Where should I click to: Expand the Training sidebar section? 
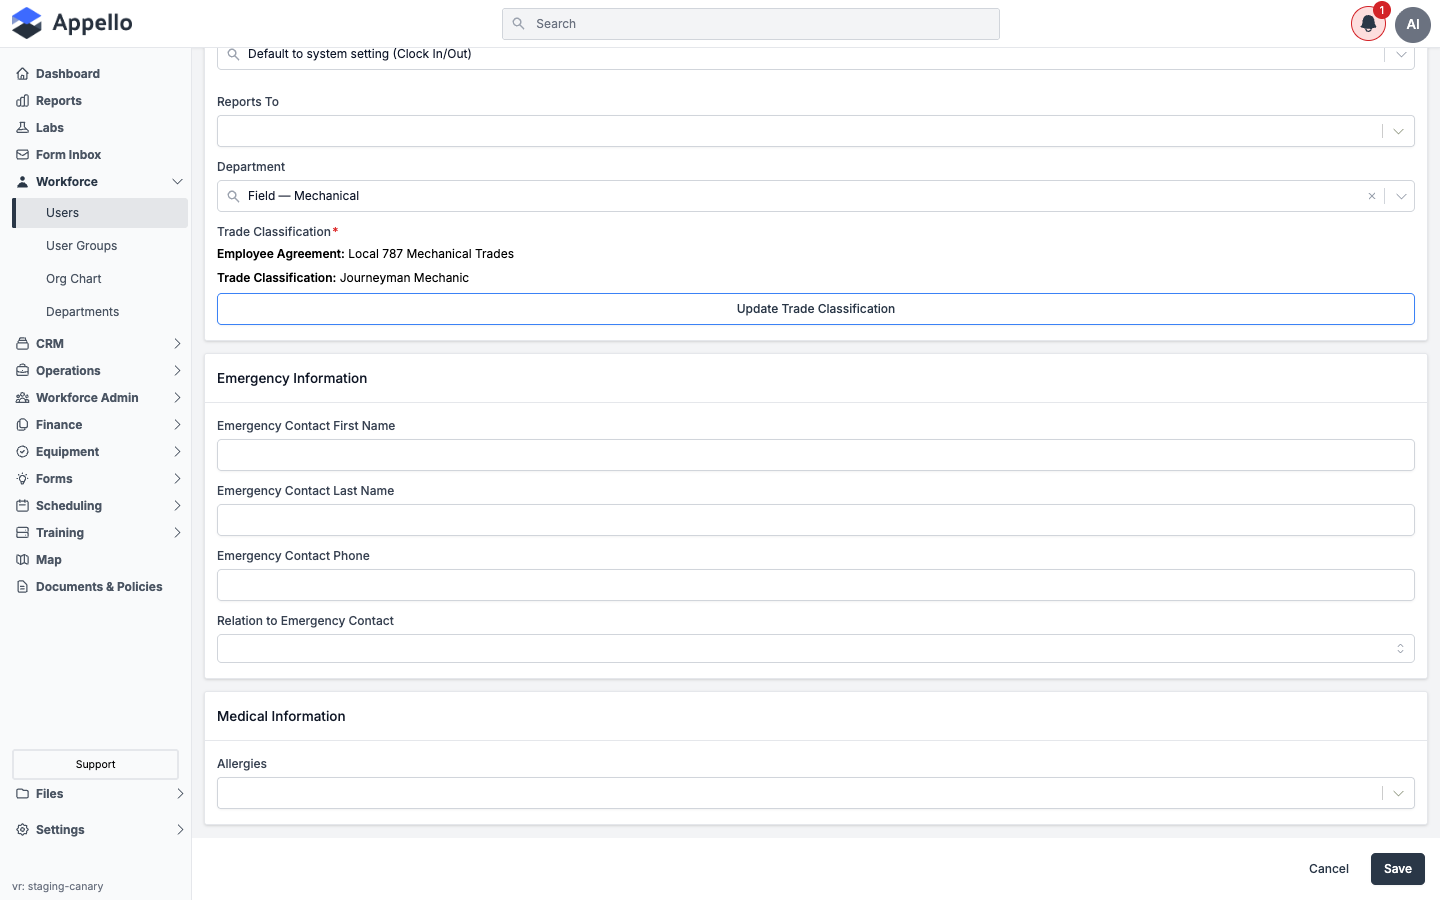coord(177,533)
